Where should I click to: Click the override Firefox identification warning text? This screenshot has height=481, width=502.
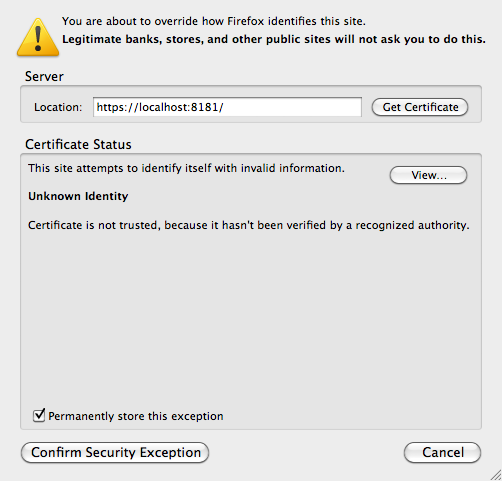(x=214, y=21)
